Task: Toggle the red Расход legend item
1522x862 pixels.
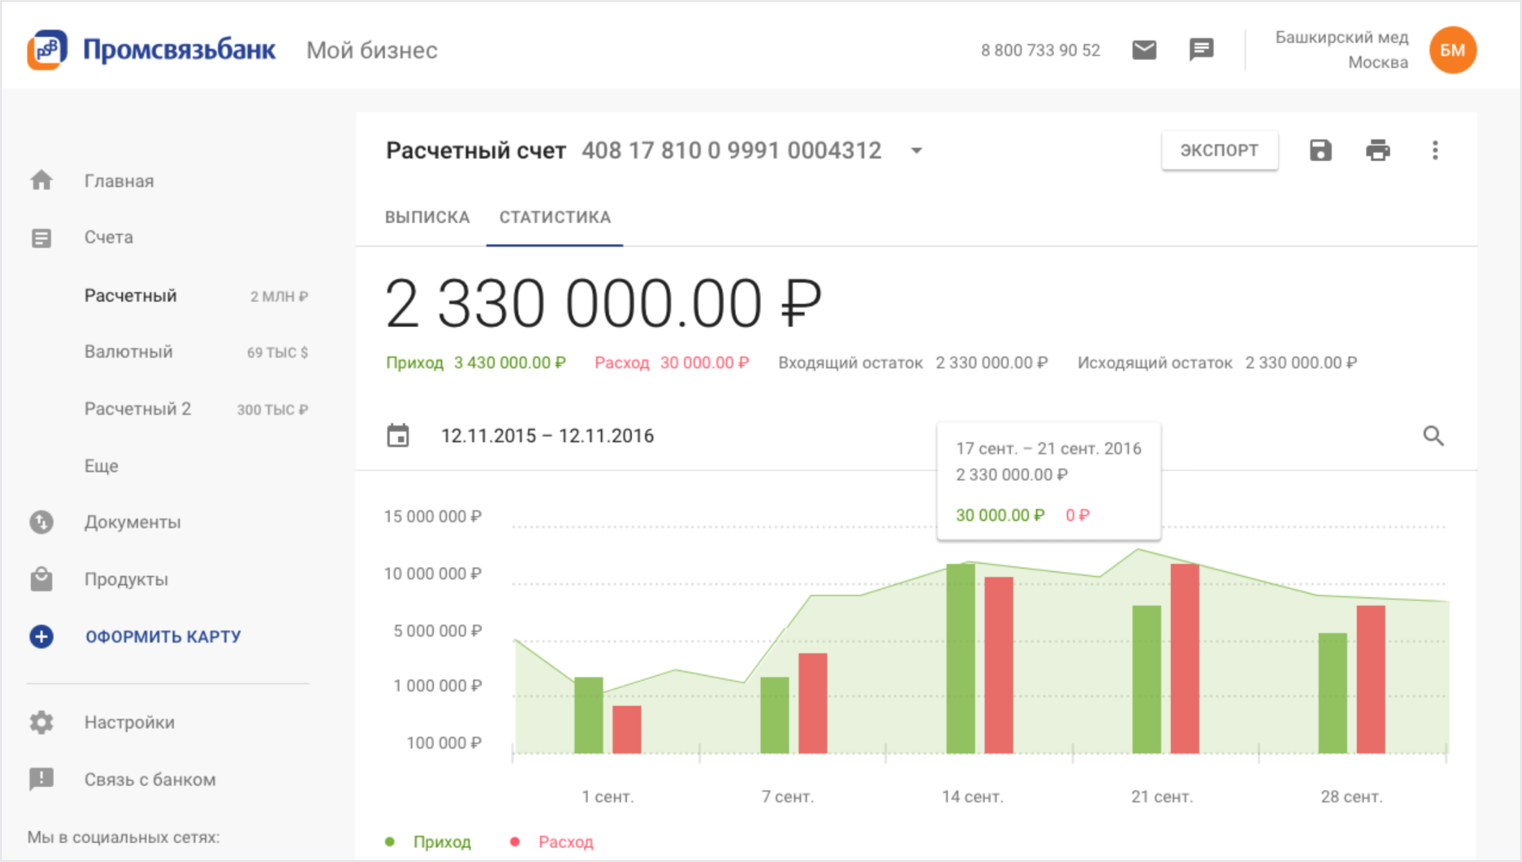Action: pos(552,842)
